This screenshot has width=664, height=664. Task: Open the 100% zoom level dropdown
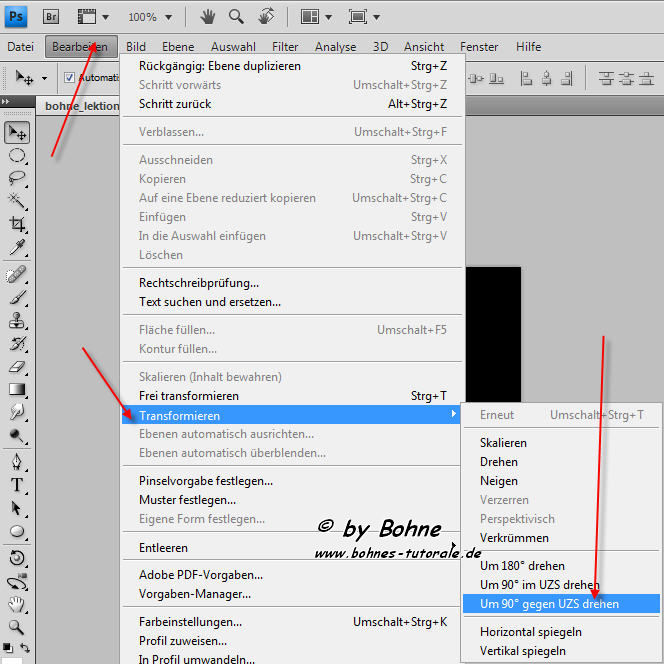tap(150, 17)
